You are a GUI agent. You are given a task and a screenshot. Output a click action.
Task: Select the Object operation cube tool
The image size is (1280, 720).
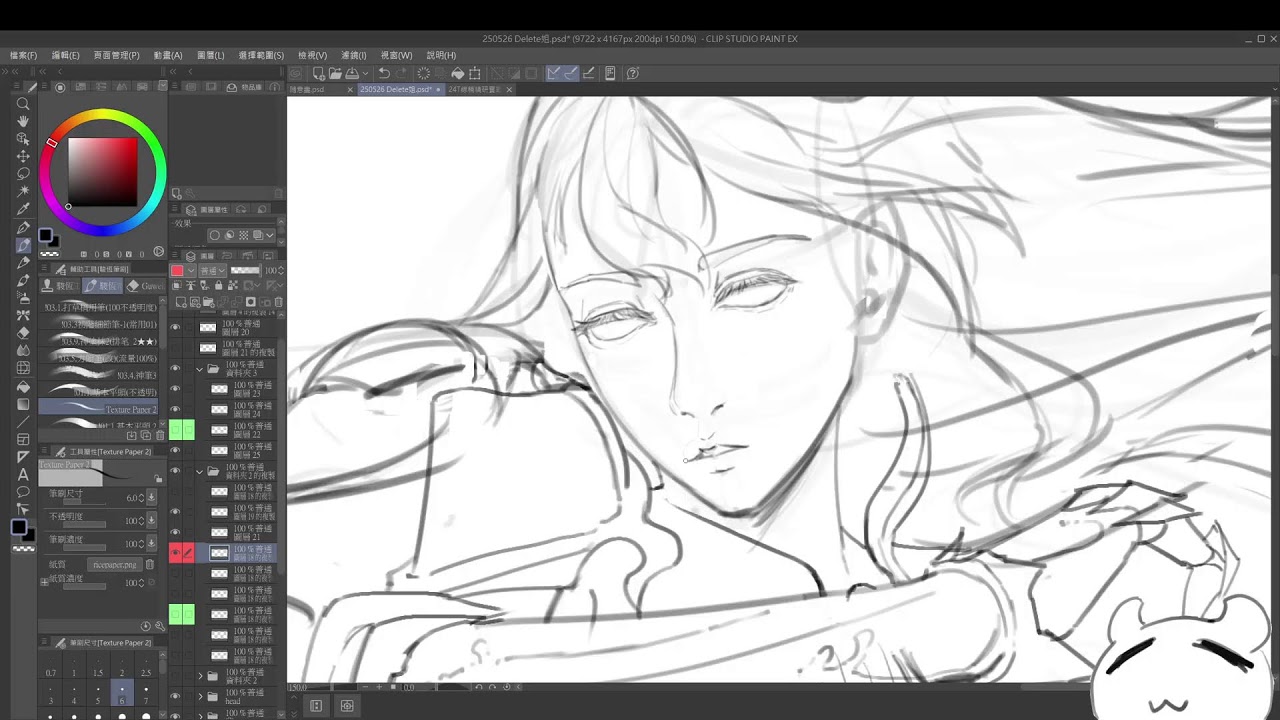[23, 139]
